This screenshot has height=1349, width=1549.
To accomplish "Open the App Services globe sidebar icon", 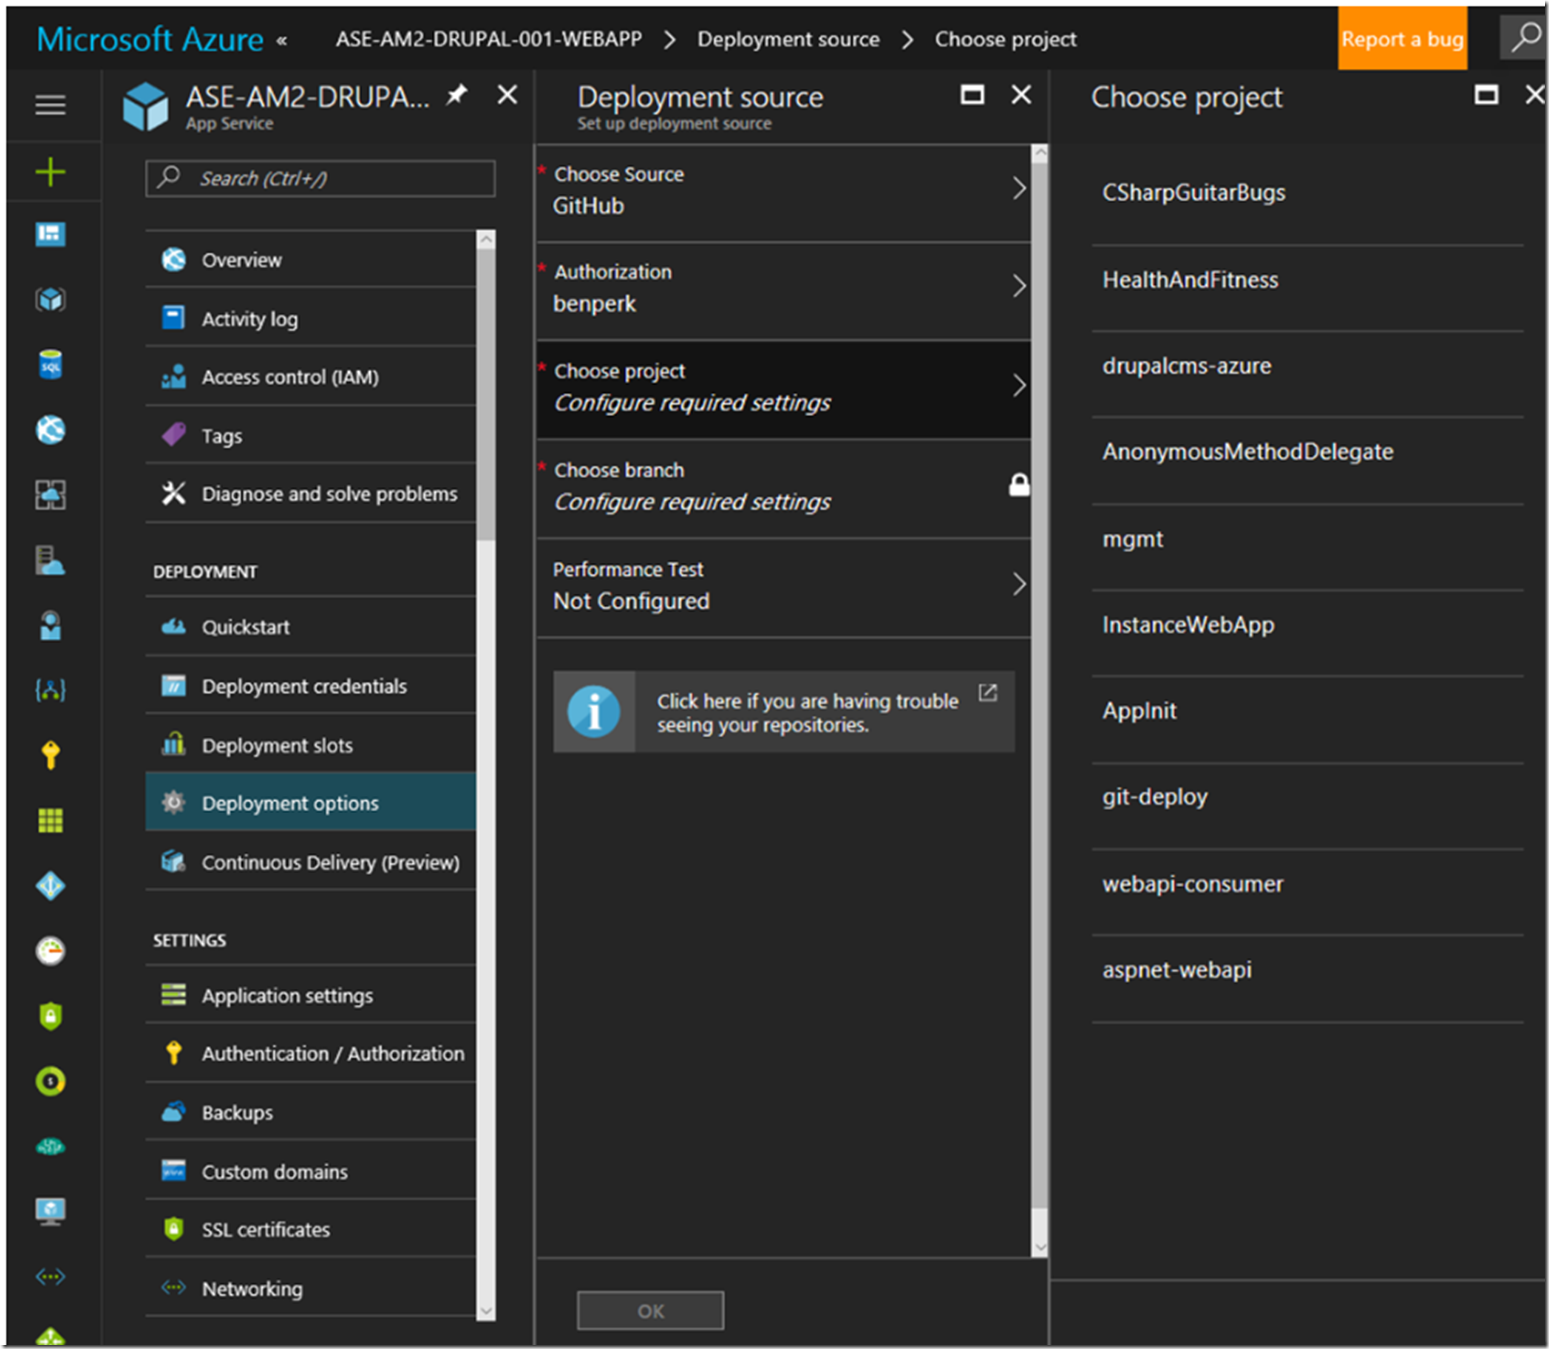I will click(x=50, y=430).
